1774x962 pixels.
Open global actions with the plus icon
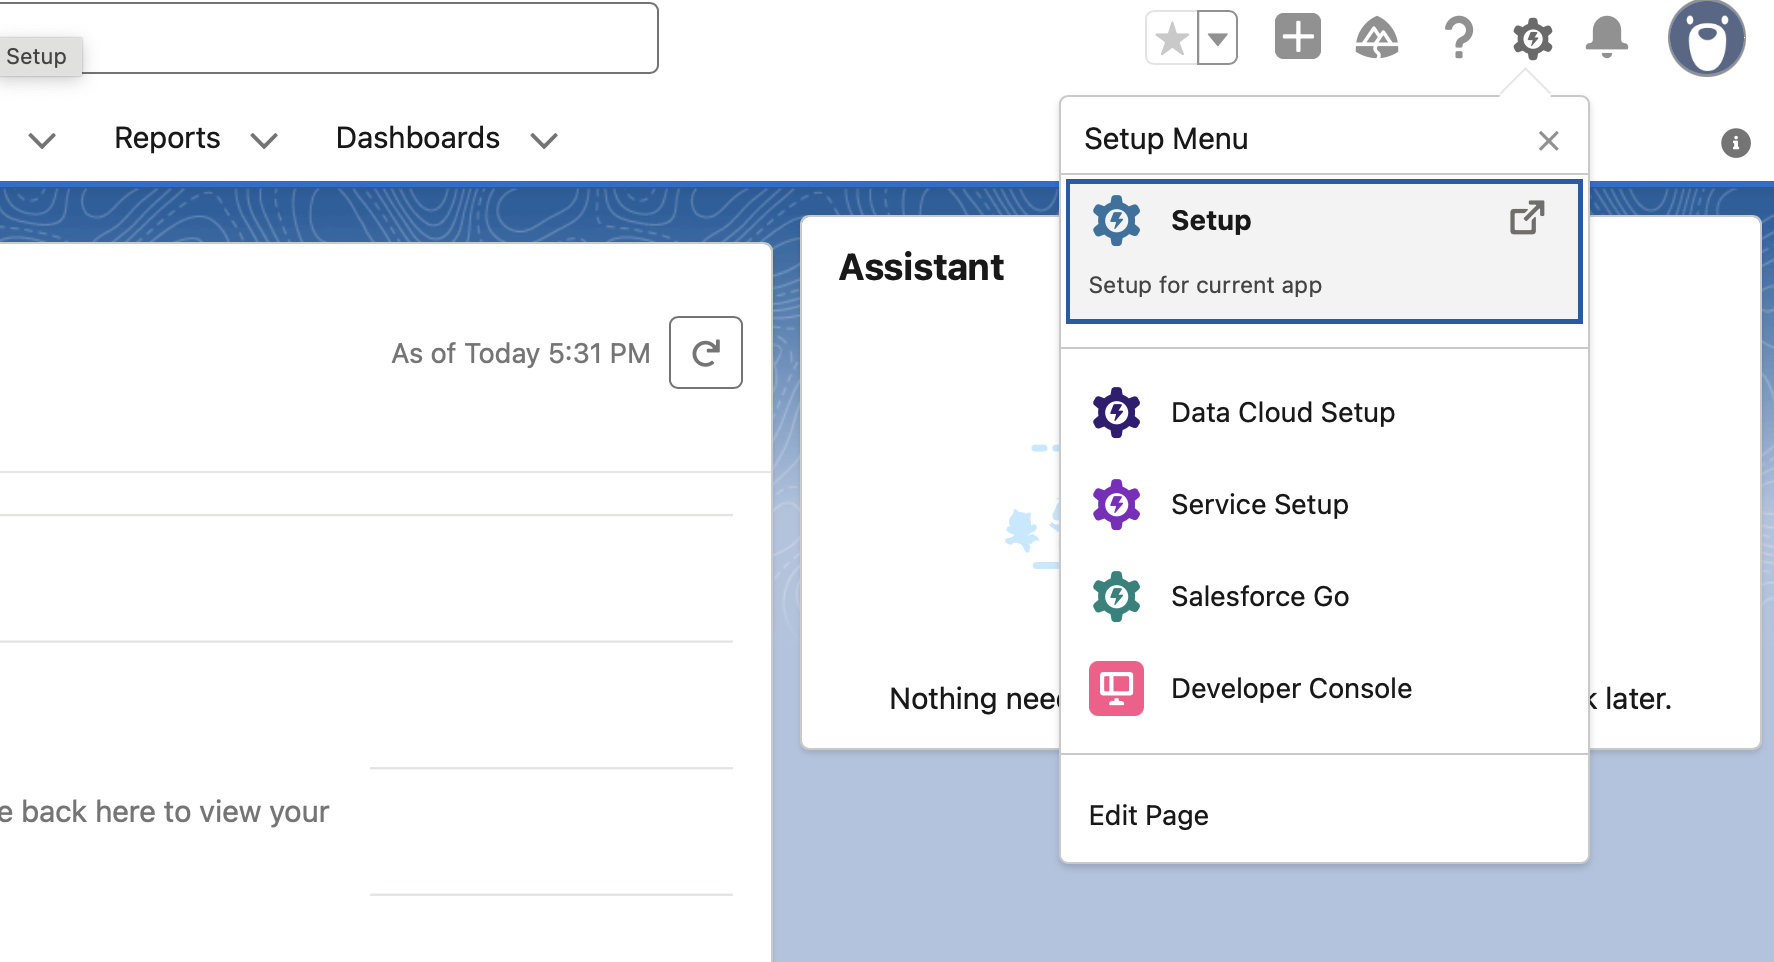(1297, 38)
